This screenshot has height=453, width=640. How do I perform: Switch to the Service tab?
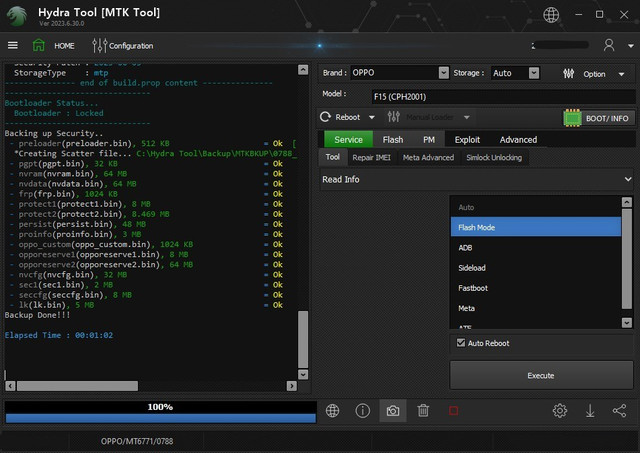[x=348, y=140]
